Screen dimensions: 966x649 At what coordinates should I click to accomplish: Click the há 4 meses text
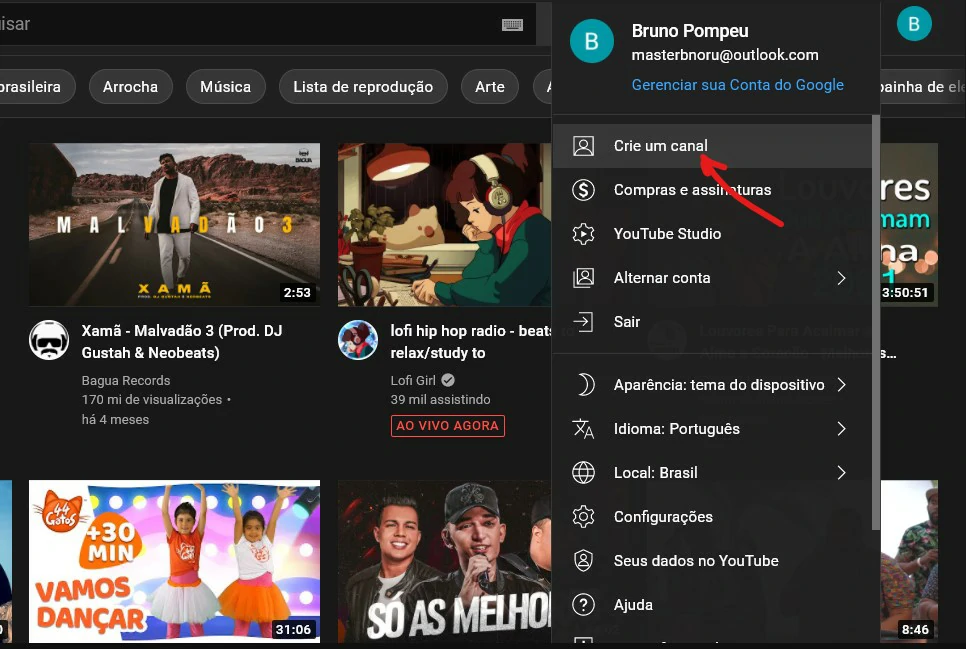point(115,419)
